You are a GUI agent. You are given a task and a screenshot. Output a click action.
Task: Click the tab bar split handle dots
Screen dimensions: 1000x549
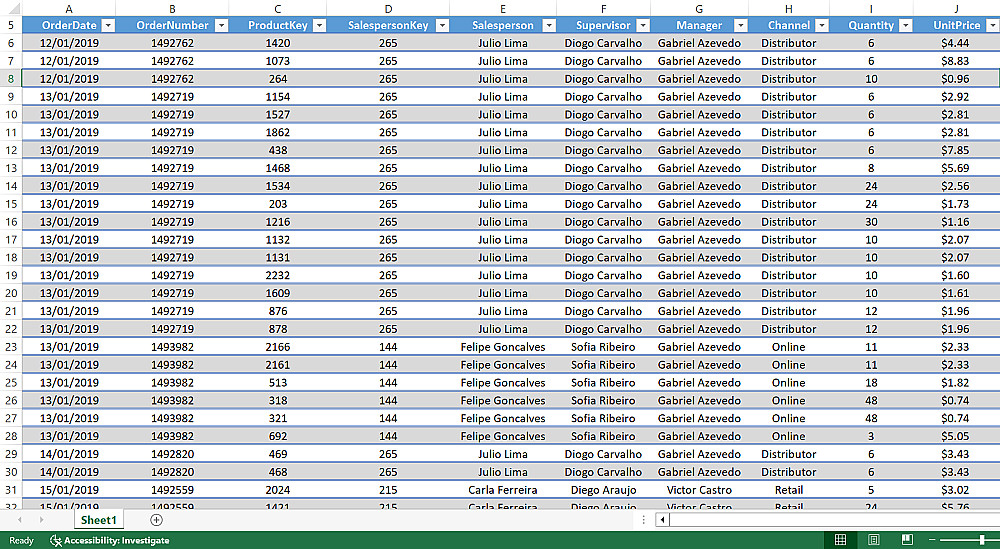pos(644,520)
